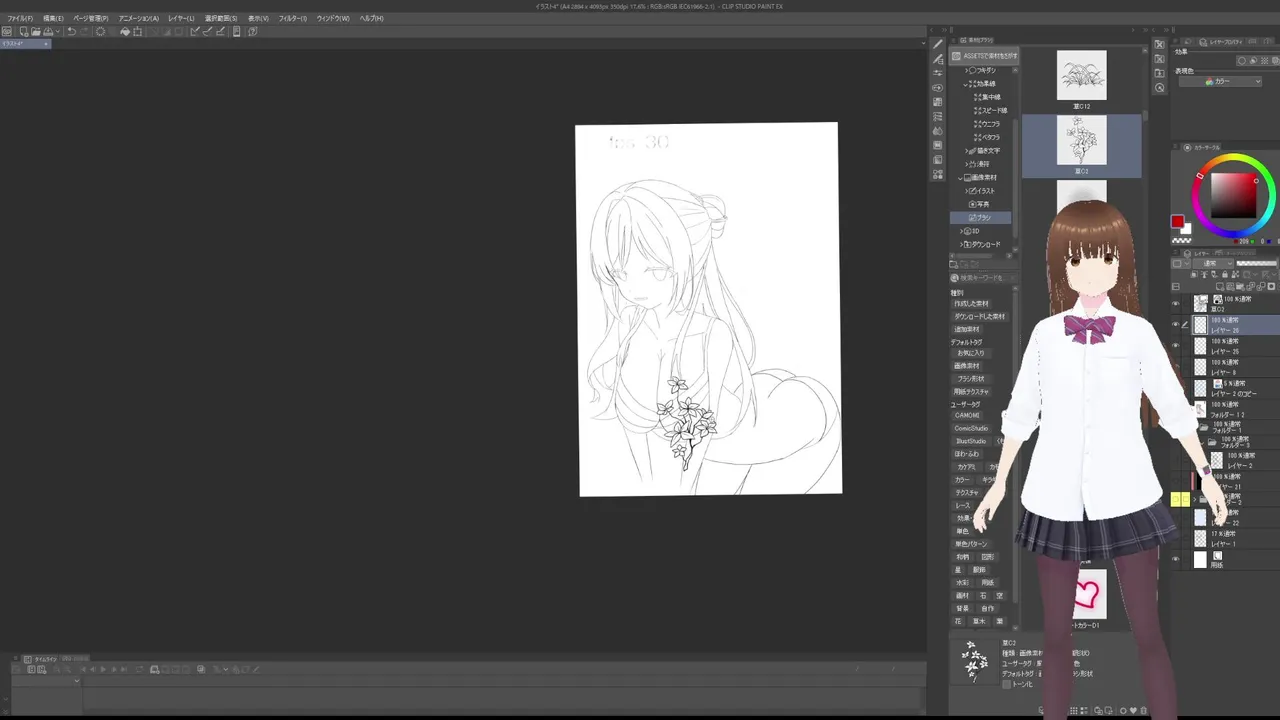Click the drop-shaped icon in the side column

point(938,131)
